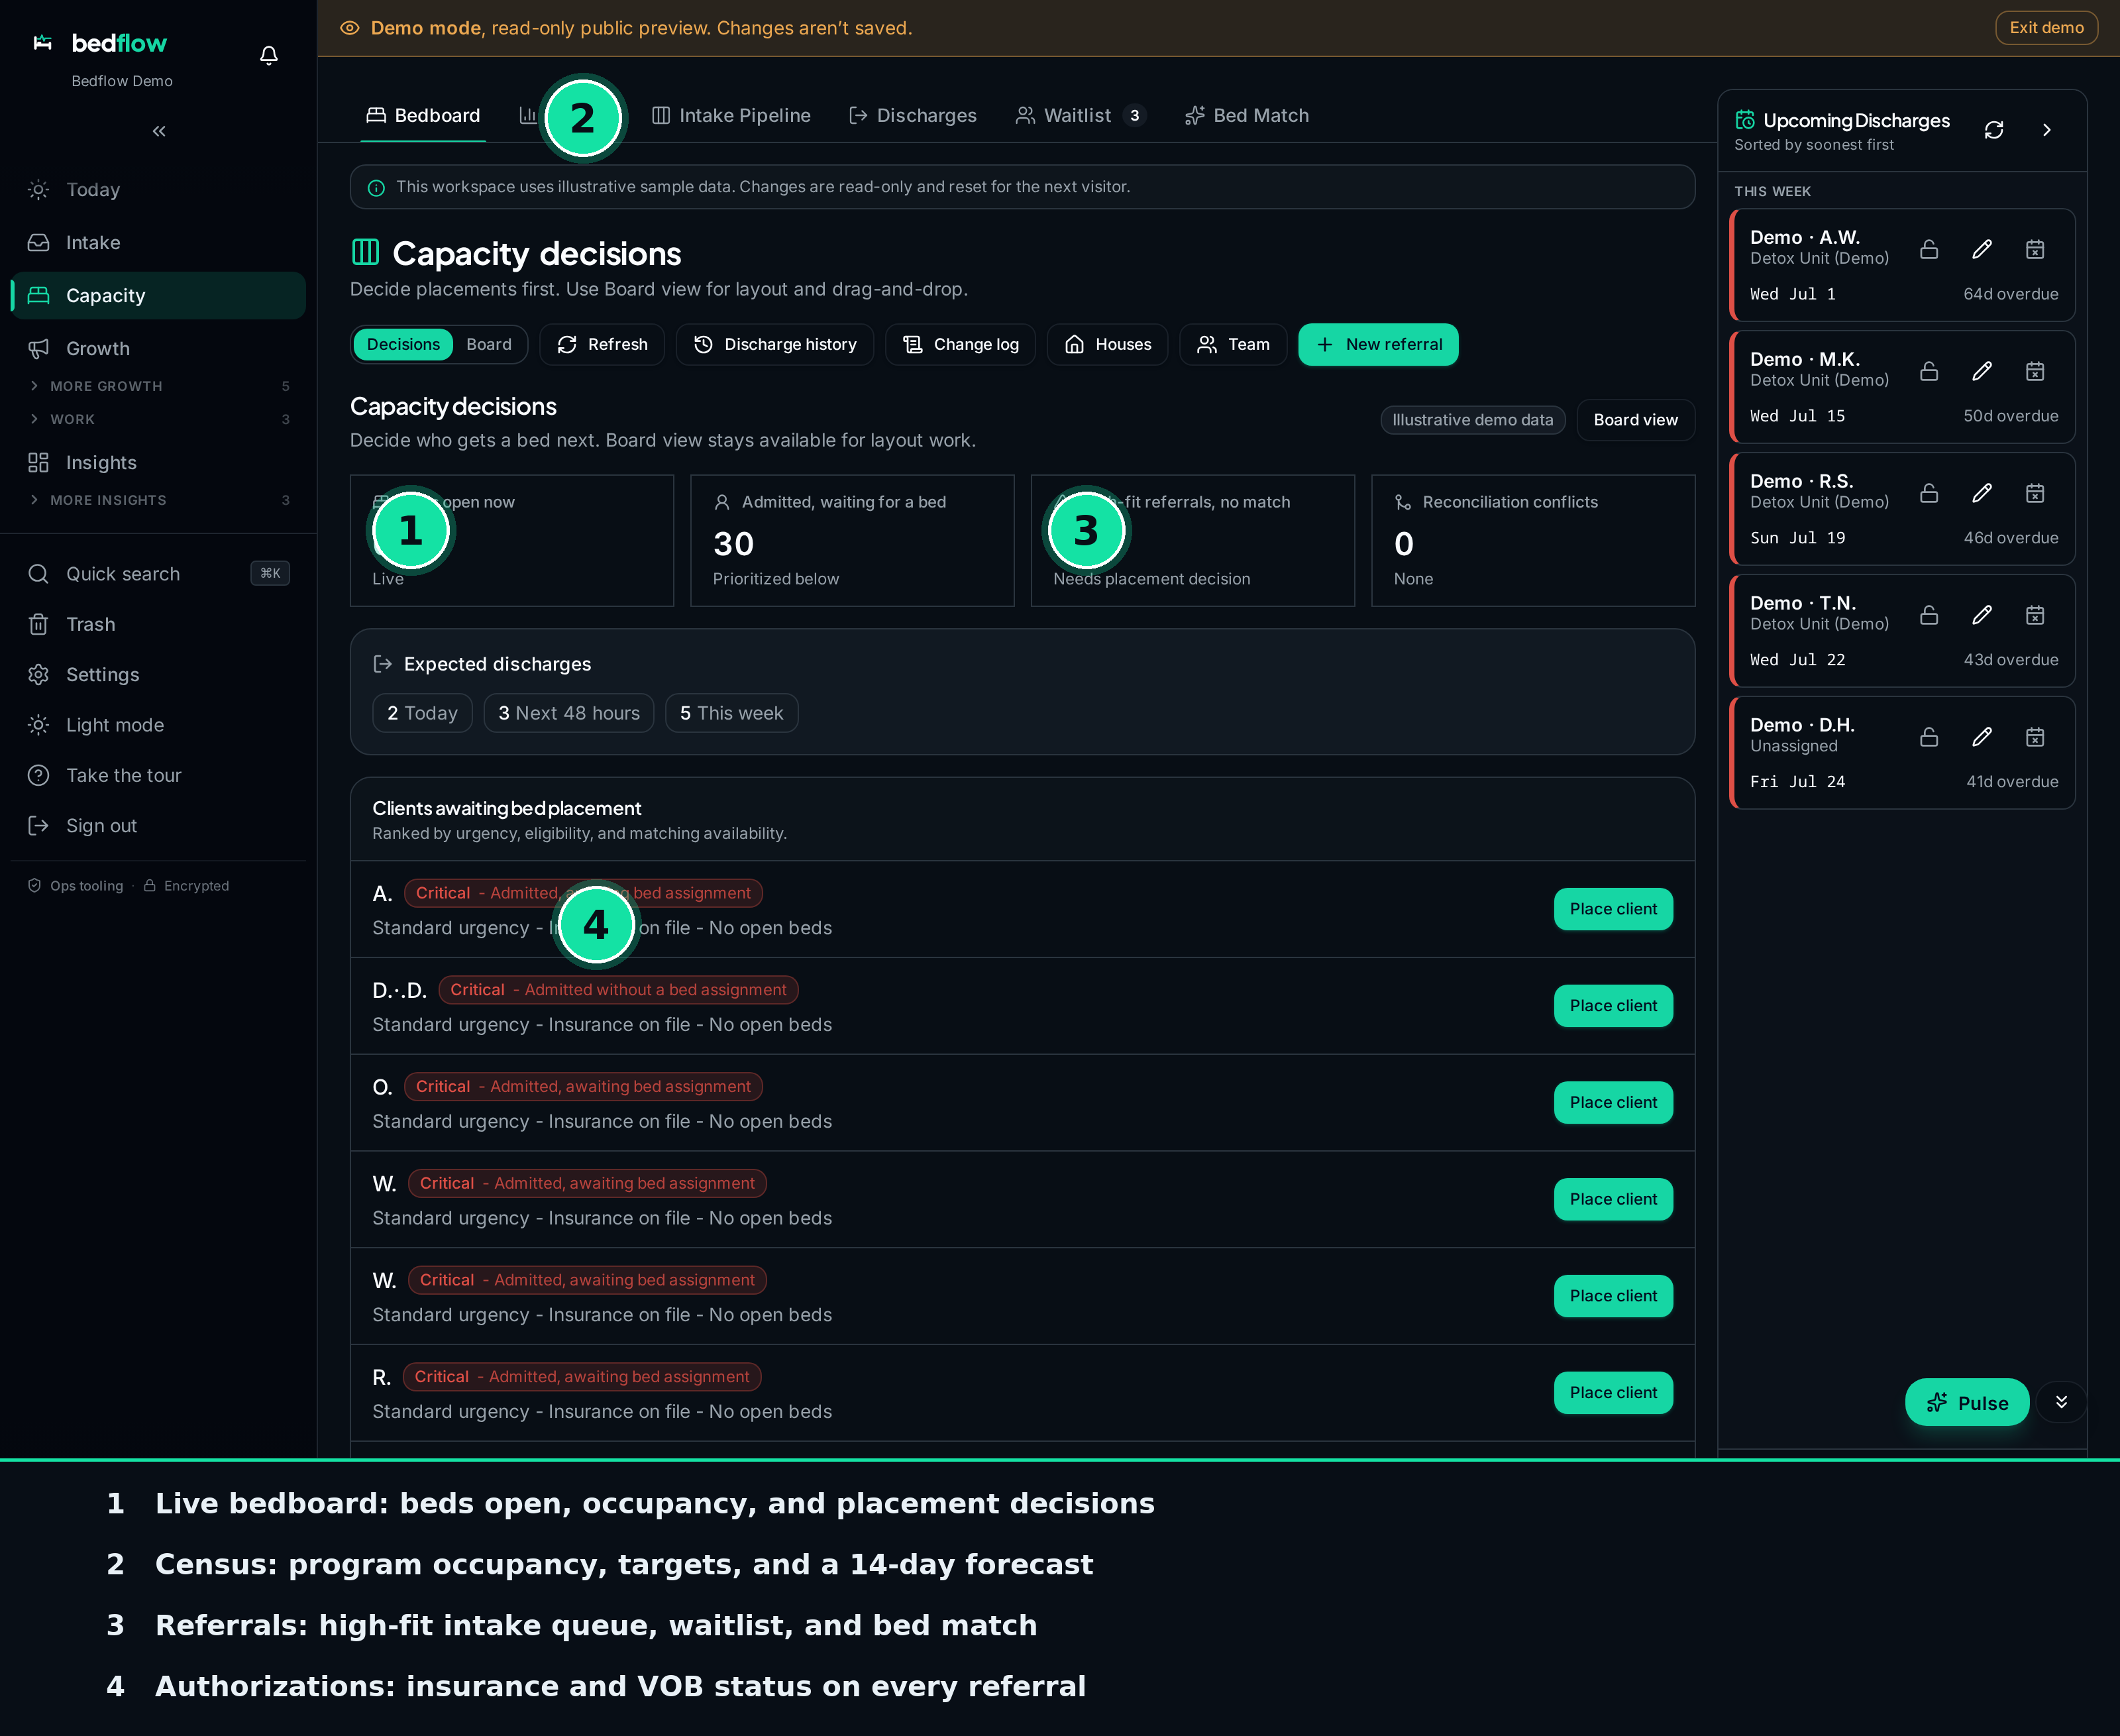This screenshot has width=2120, height=1736.
Task: Open Quick search
Action: 158,574
